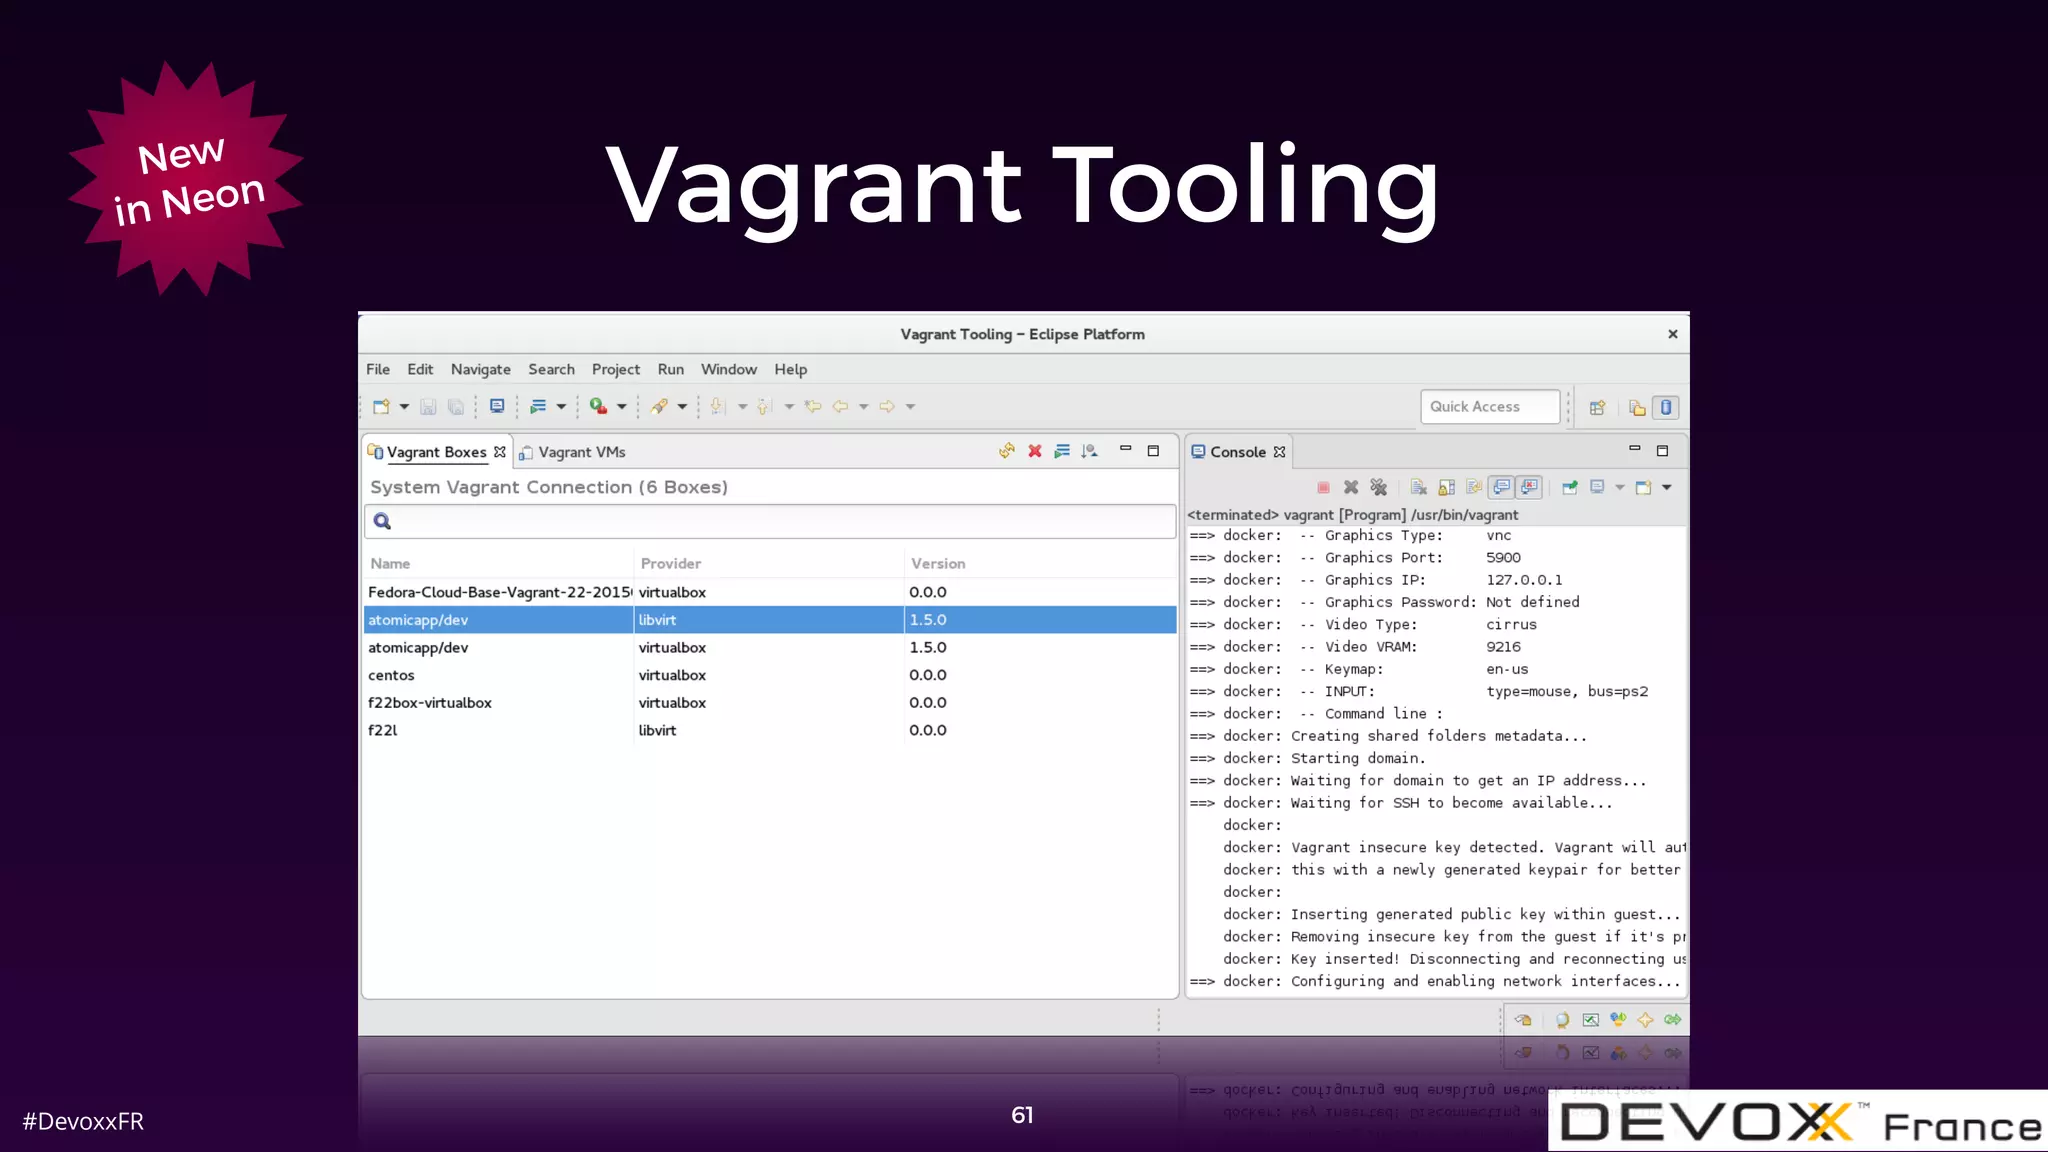2048x1152 pixels.
Task: Select the blue Vagrant perspective button
Action: [x=1666, y=407]
